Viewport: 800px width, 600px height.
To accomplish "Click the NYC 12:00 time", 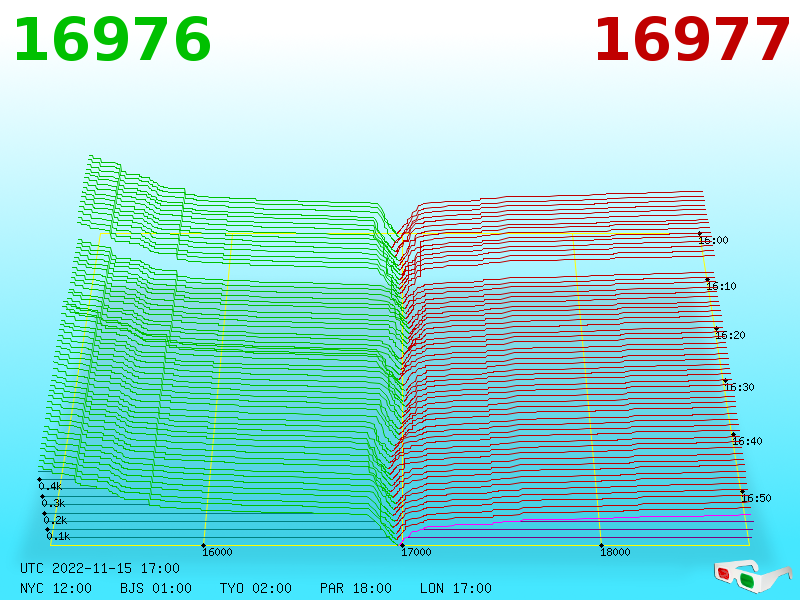I will 56,588.
